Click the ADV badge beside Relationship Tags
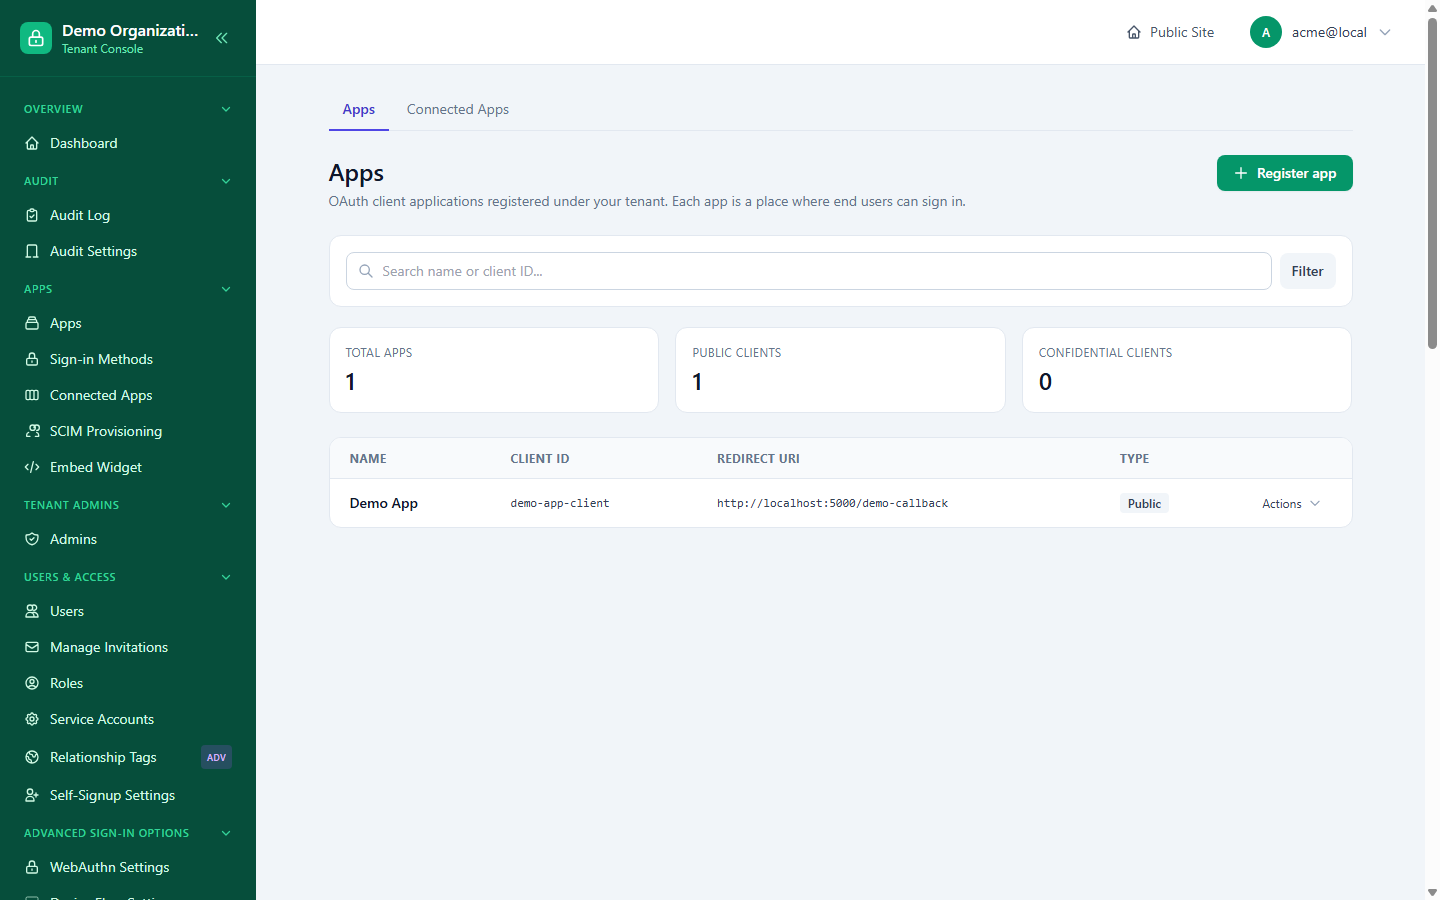Viewport: 1440px width, 900px height. 216,757
